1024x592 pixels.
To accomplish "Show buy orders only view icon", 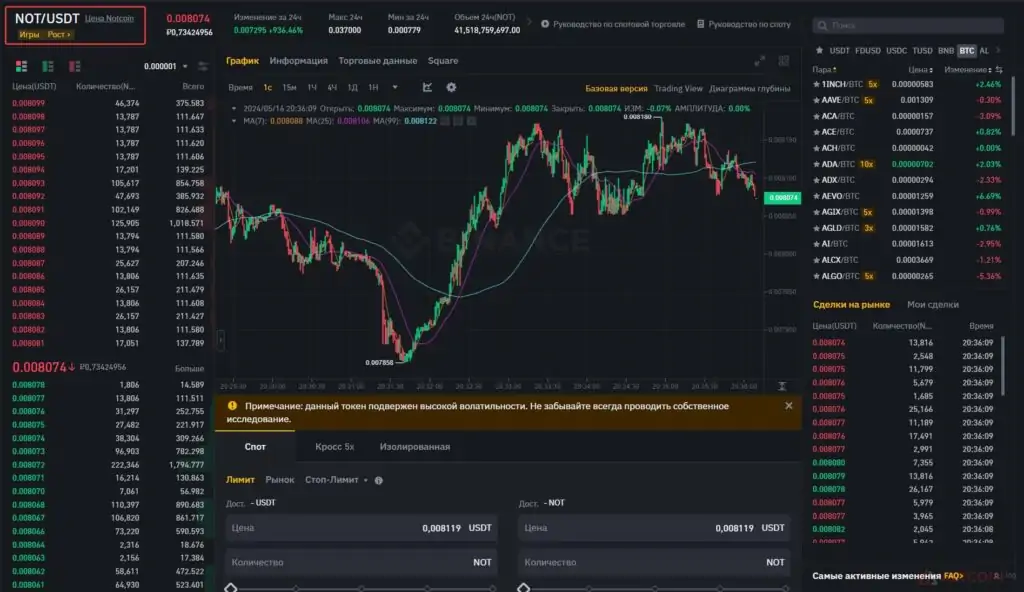I will point(48,66).
